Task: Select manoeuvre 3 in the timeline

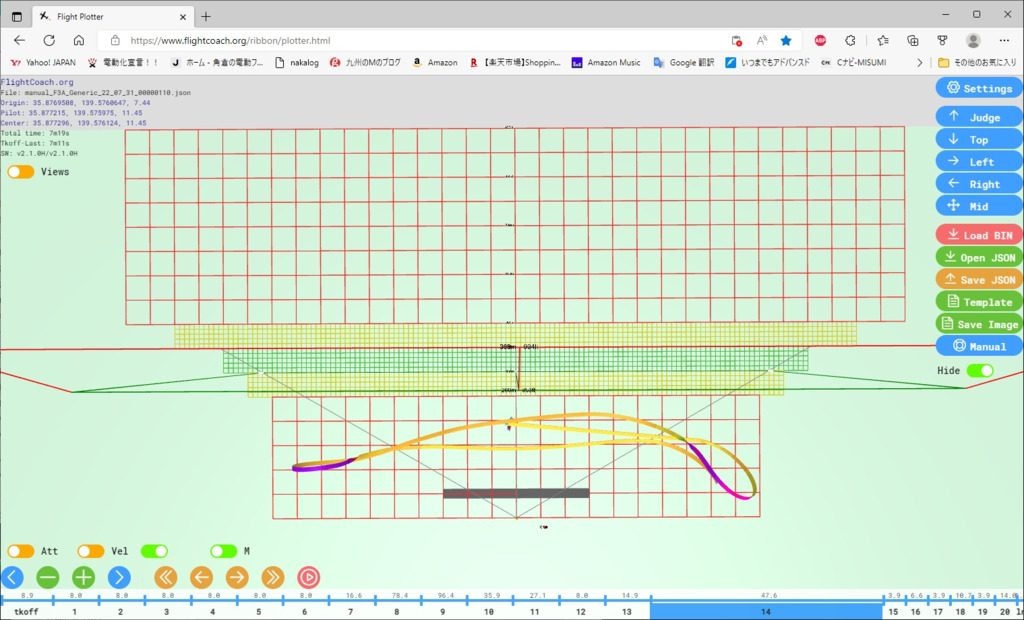Action: pyautogui.click(x=167, y=612)
